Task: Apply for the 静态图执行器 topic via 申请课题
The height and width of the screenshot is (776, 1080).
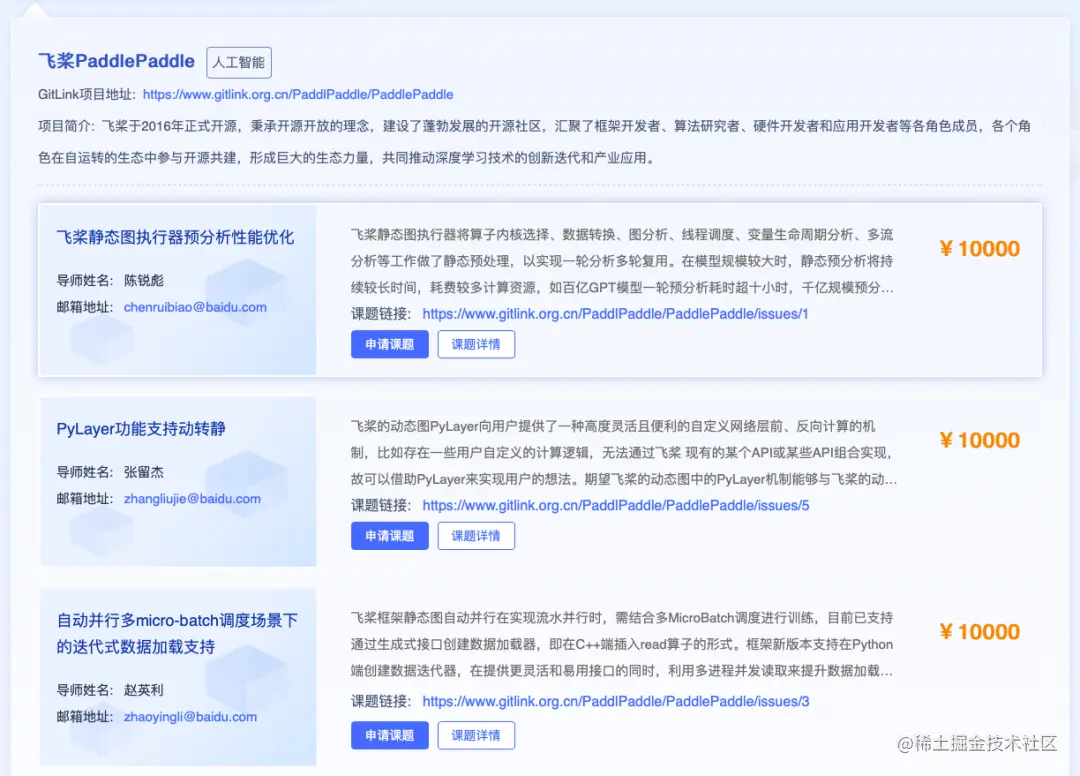Action: coord(390,344)
